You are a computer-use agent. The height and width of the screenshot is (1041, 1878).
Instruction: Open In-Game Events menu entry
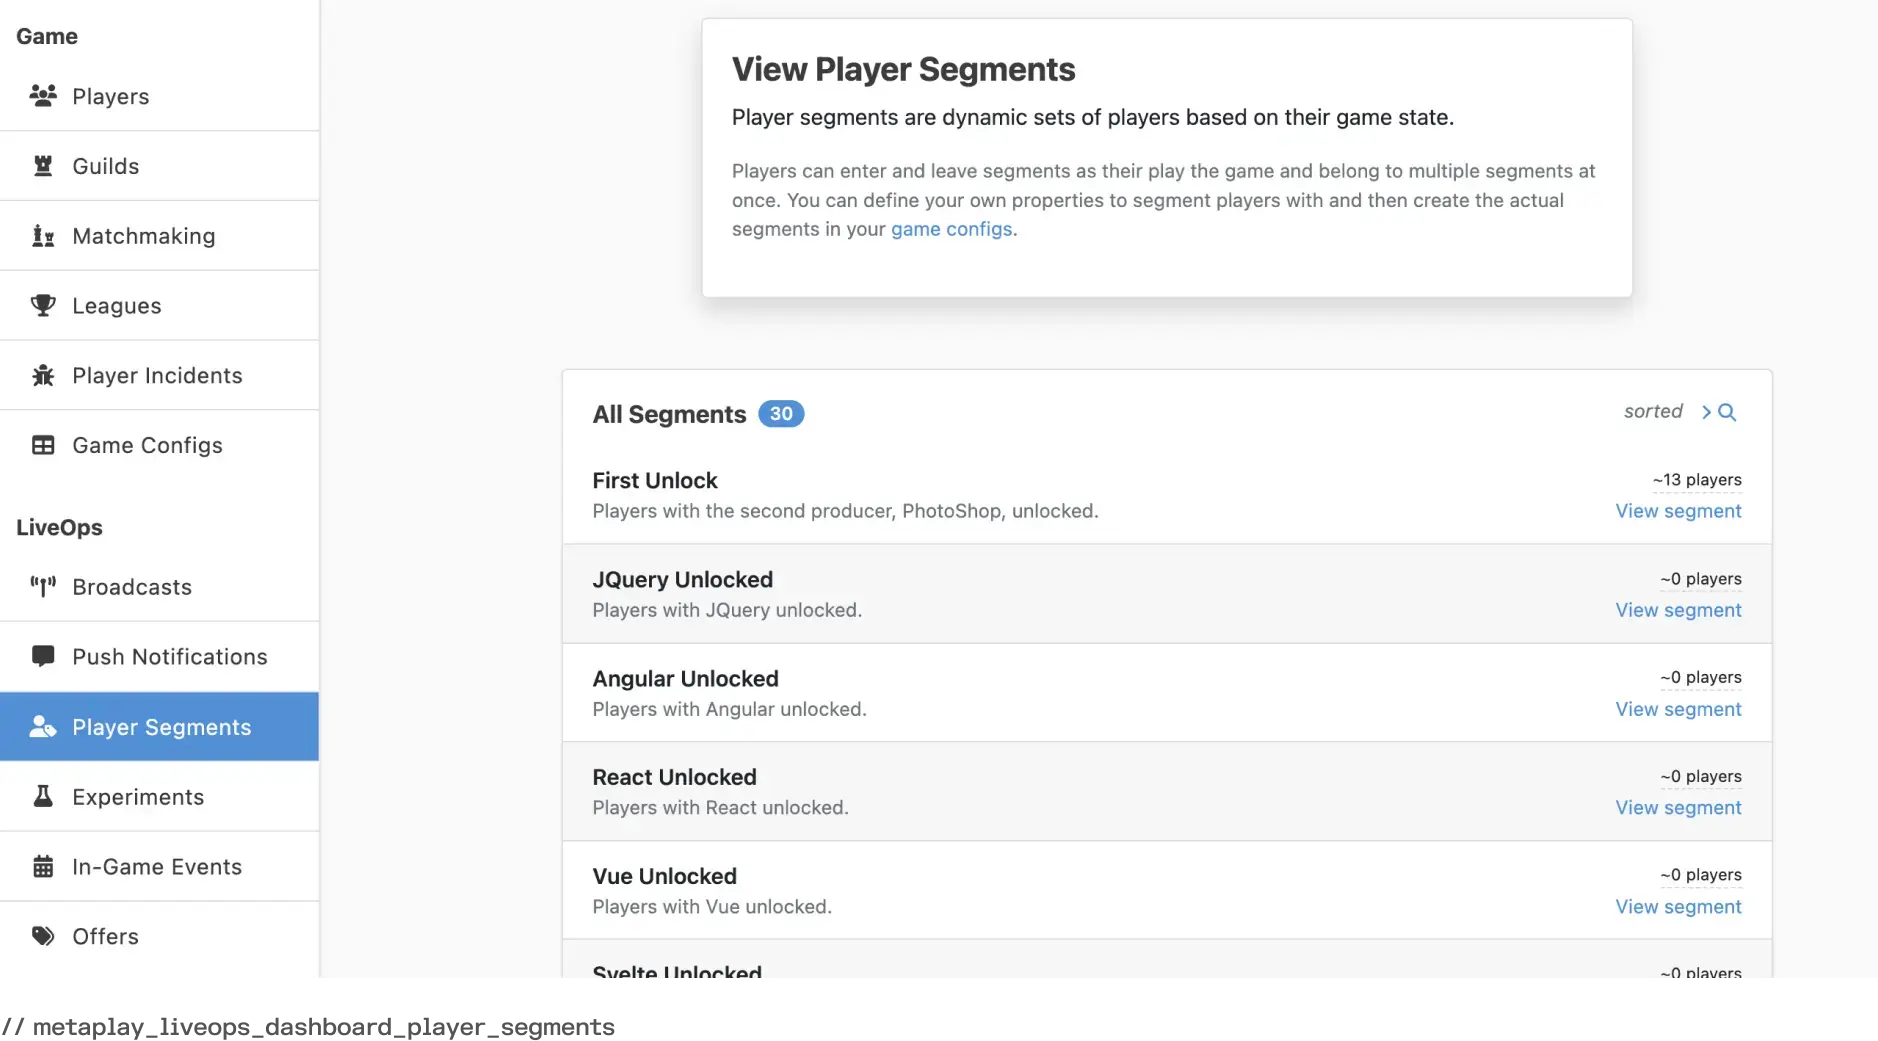pyautogui.click(x=157, y=866)
